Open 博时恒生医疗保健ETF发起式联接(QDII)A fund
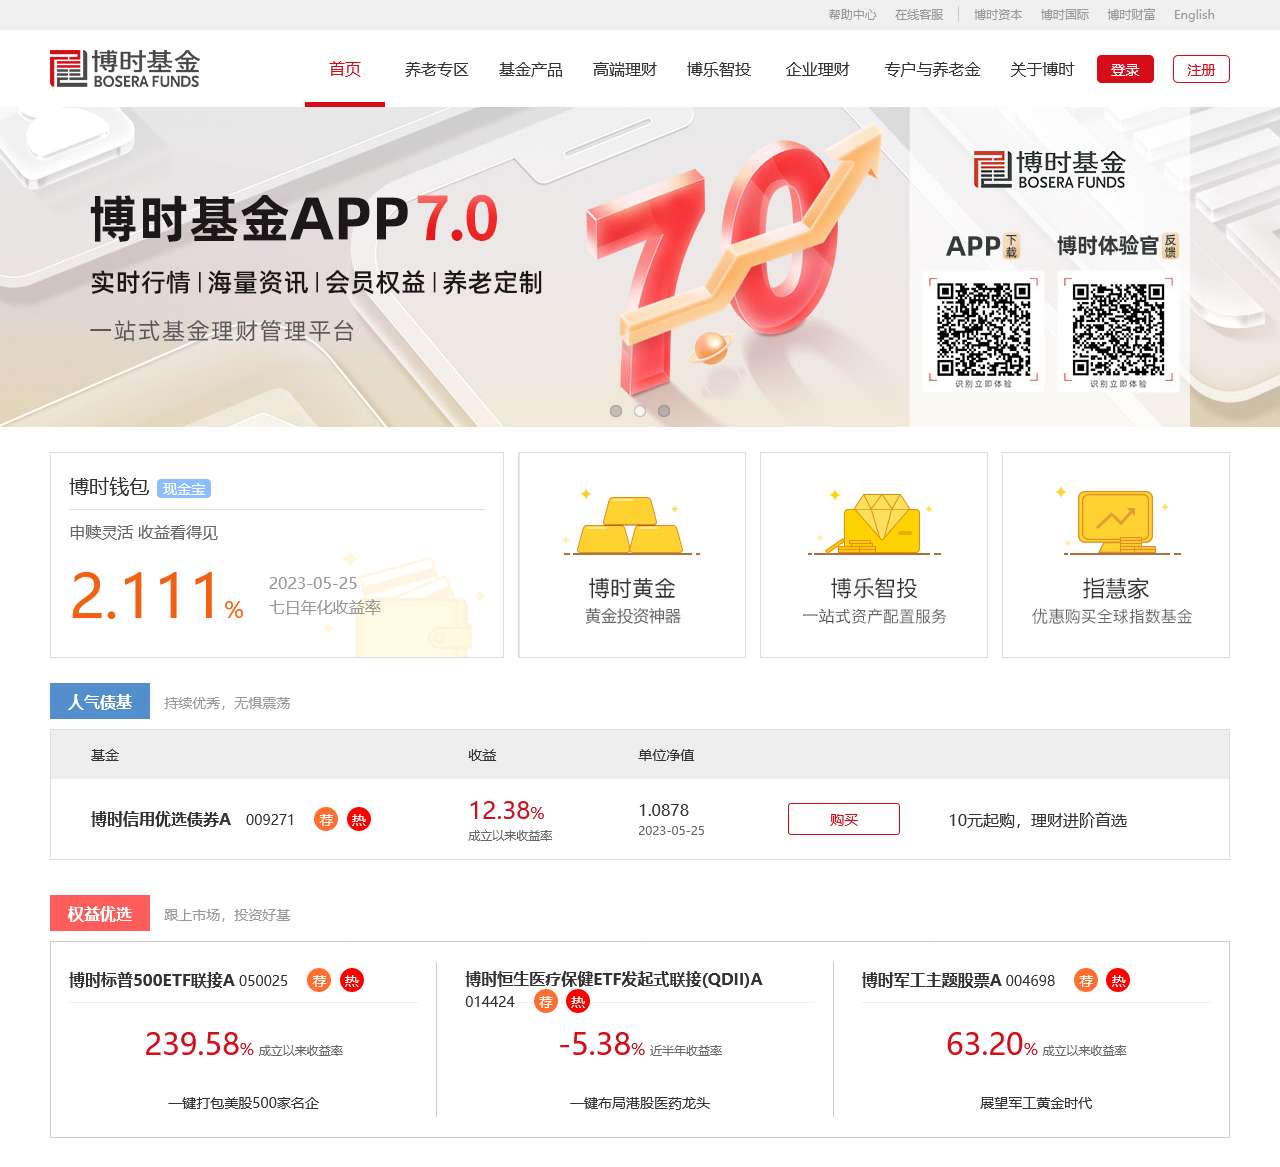 click(x=614, y=979)
